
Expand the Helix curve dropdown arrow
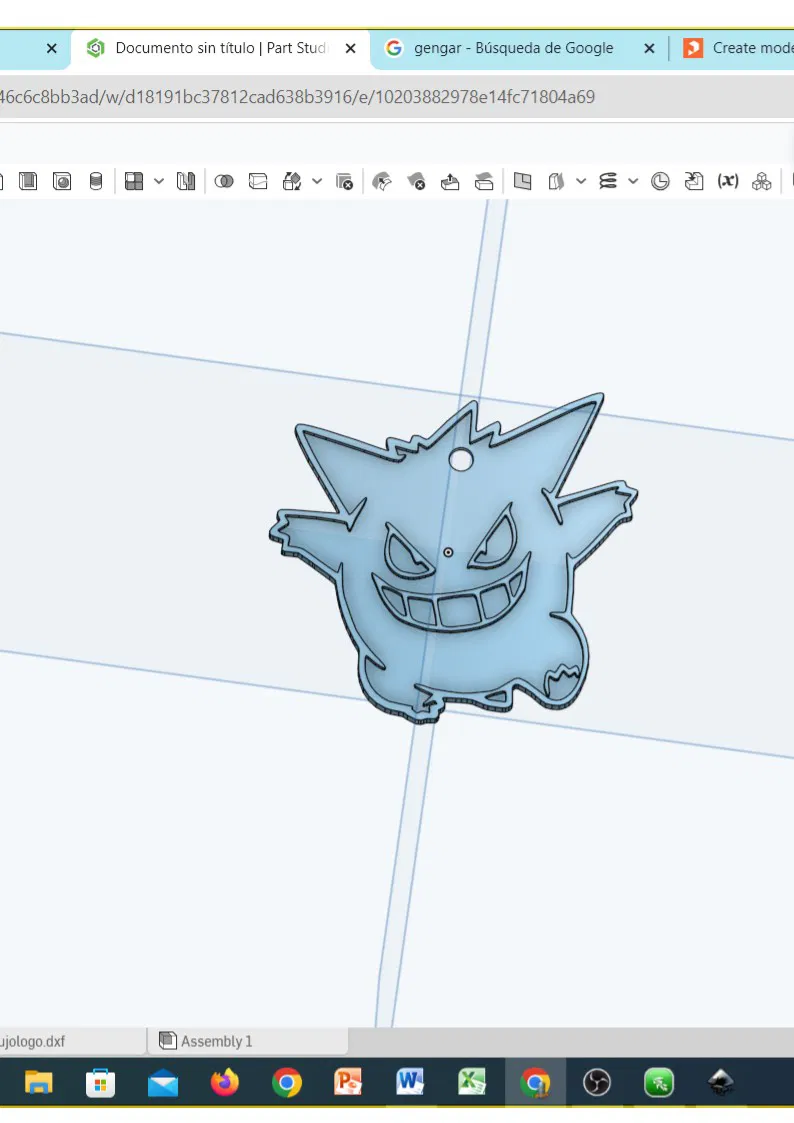(633, 181)
